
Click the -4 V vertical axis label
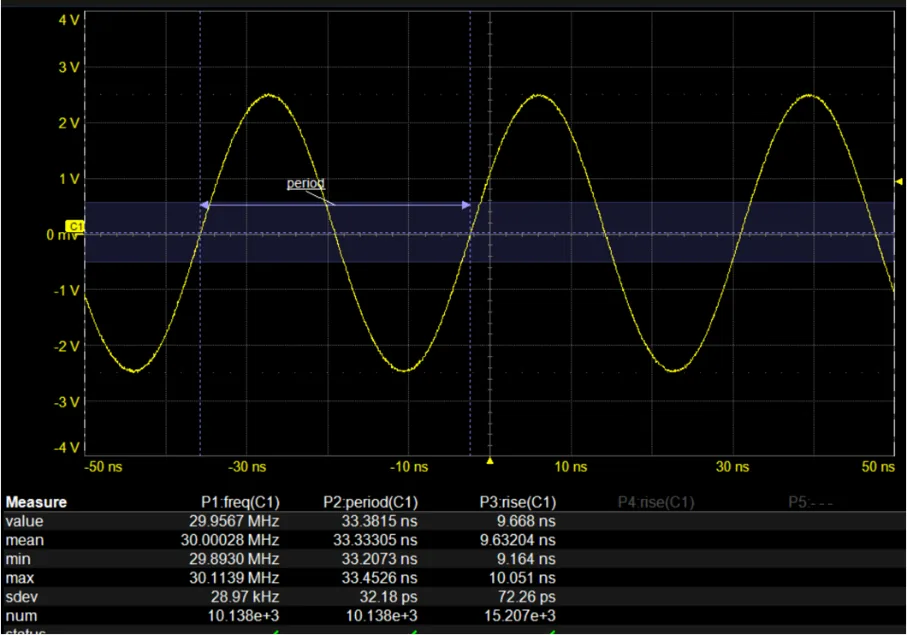67,447
